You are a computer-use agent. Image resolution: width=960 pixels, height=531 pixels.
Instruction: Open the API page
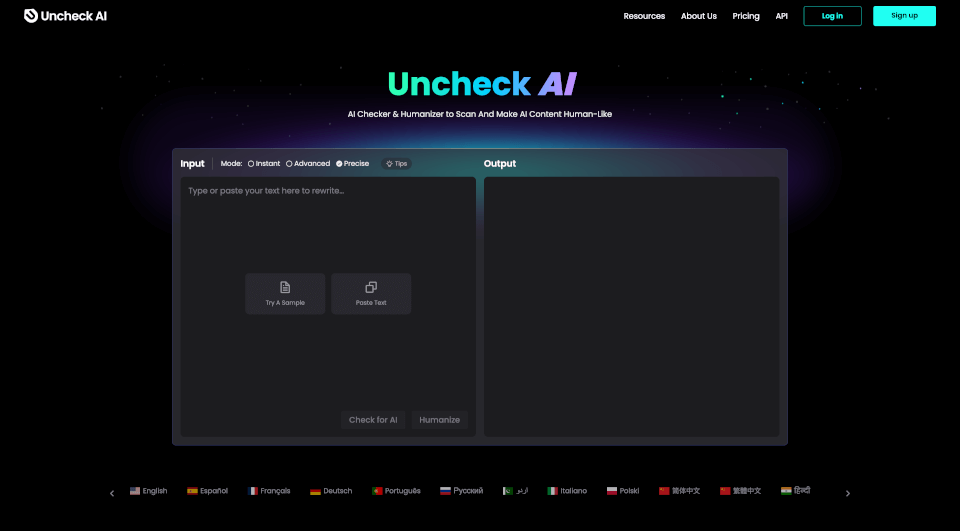pyautogui.click(x=782, y=16)
